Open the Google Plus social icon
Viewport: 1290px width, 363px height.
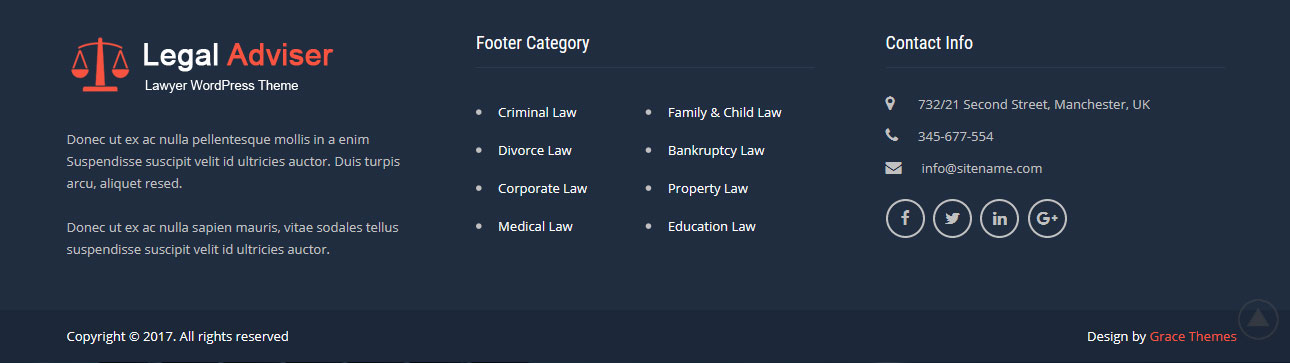point(1047,218)
